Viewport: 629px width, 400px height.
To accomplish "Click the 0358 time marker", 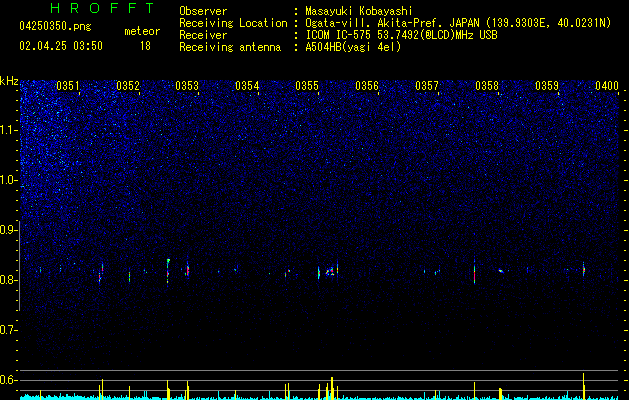I will 487,86.
